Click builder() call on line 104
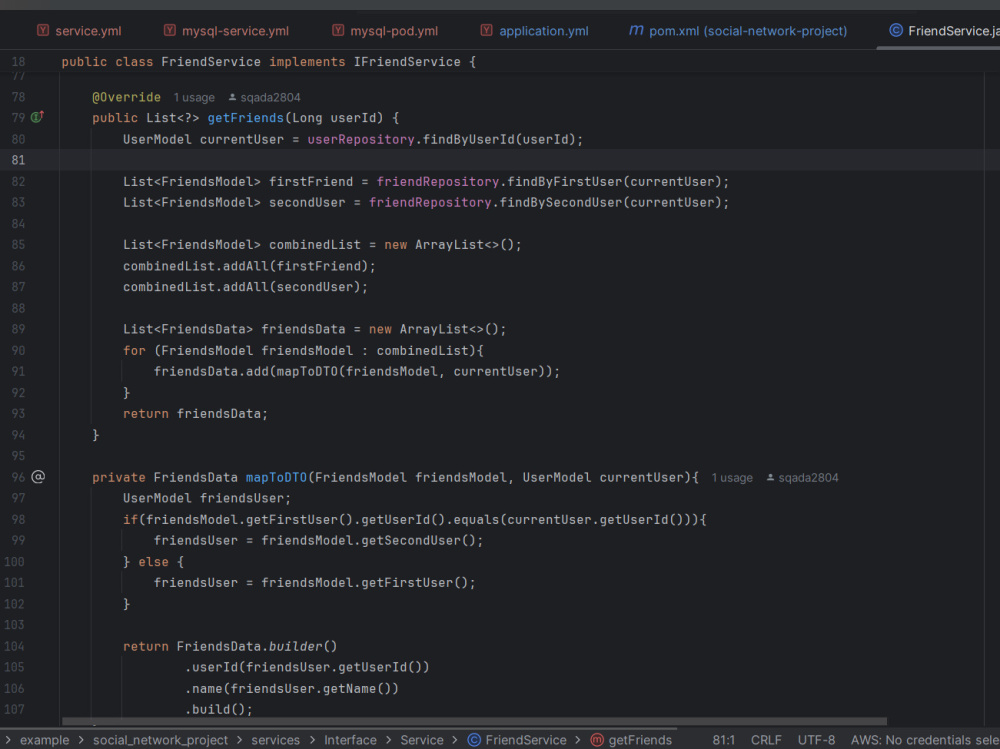The image size is (1000, 749). (x=302, y=646)
